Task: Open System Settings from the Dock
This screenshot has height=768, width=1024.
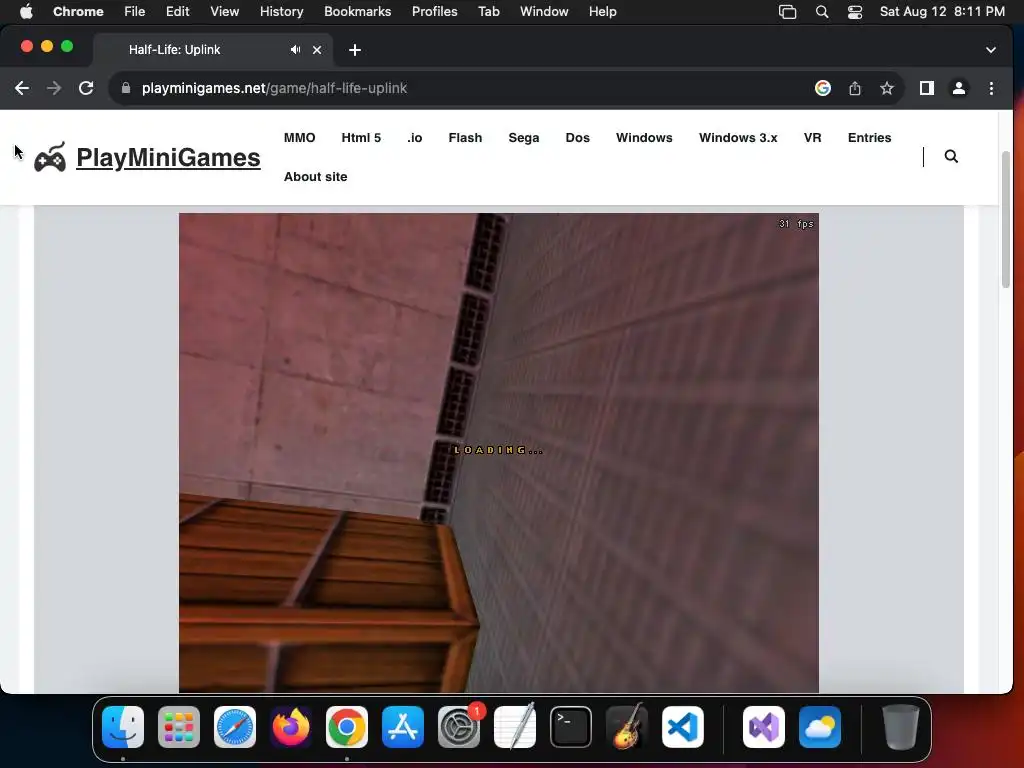Action: [x=458, y=727]
